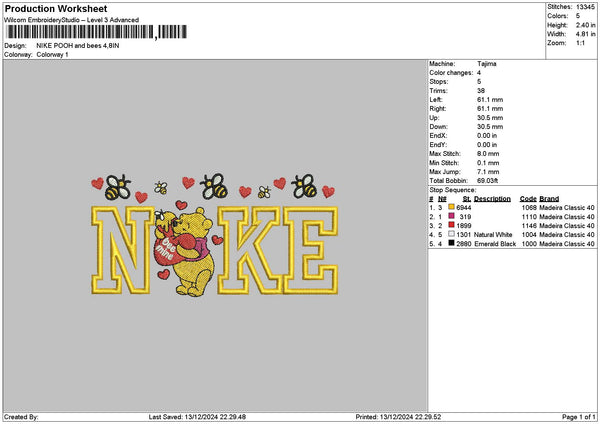Click the 'Emerald Black' description

(495, 244)
